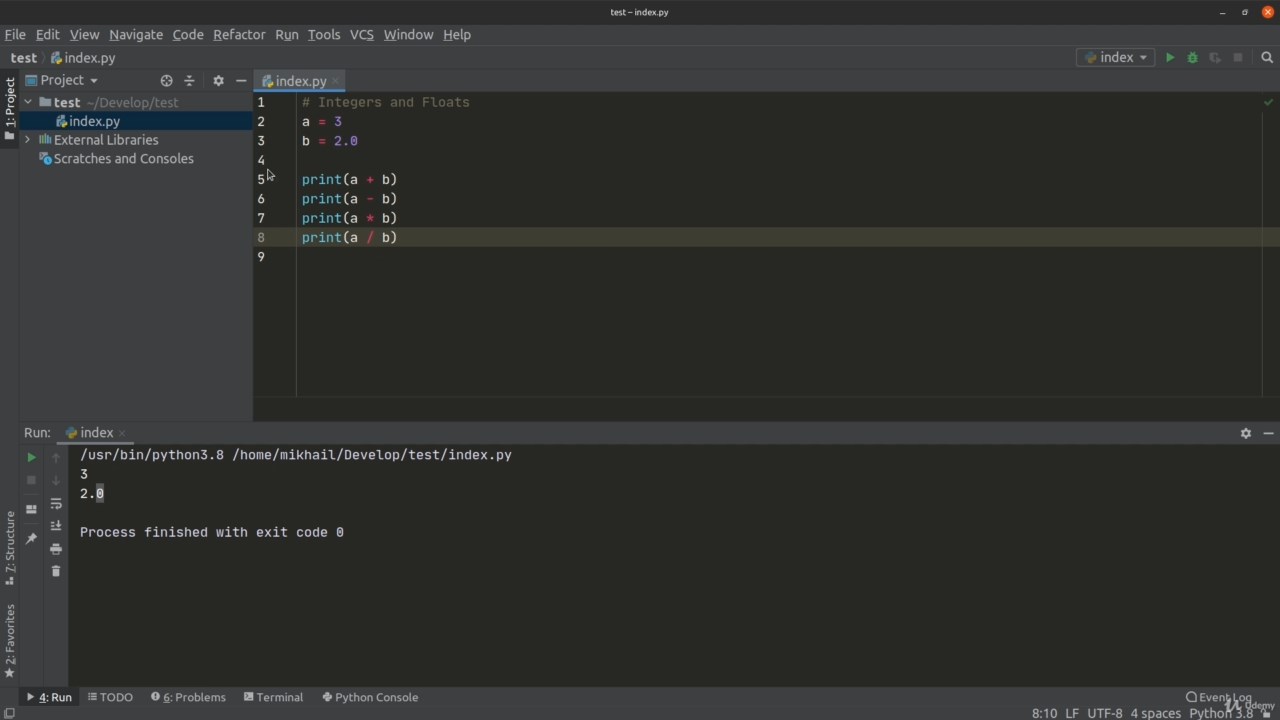1280x720 pixels.
Task: Open the Code menu
Action: point(188,34)
